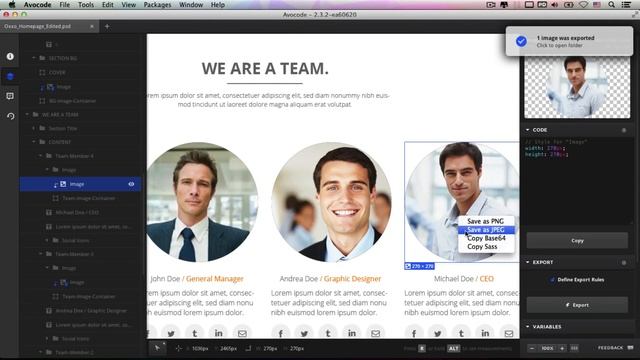Open Spotlight search in menu bar
This screenshot has width=640, height=360.
coord(611,4)
